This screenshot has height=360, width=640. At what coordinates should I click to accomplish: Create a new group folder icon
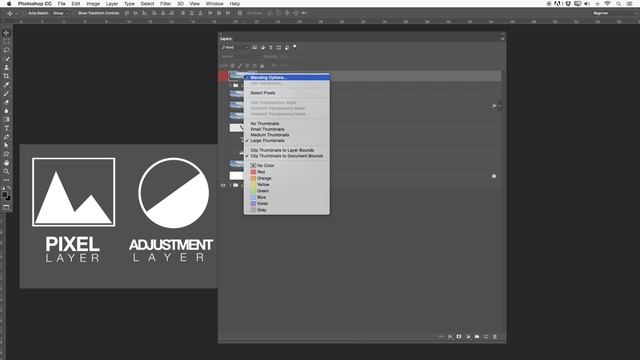[477, 337]
